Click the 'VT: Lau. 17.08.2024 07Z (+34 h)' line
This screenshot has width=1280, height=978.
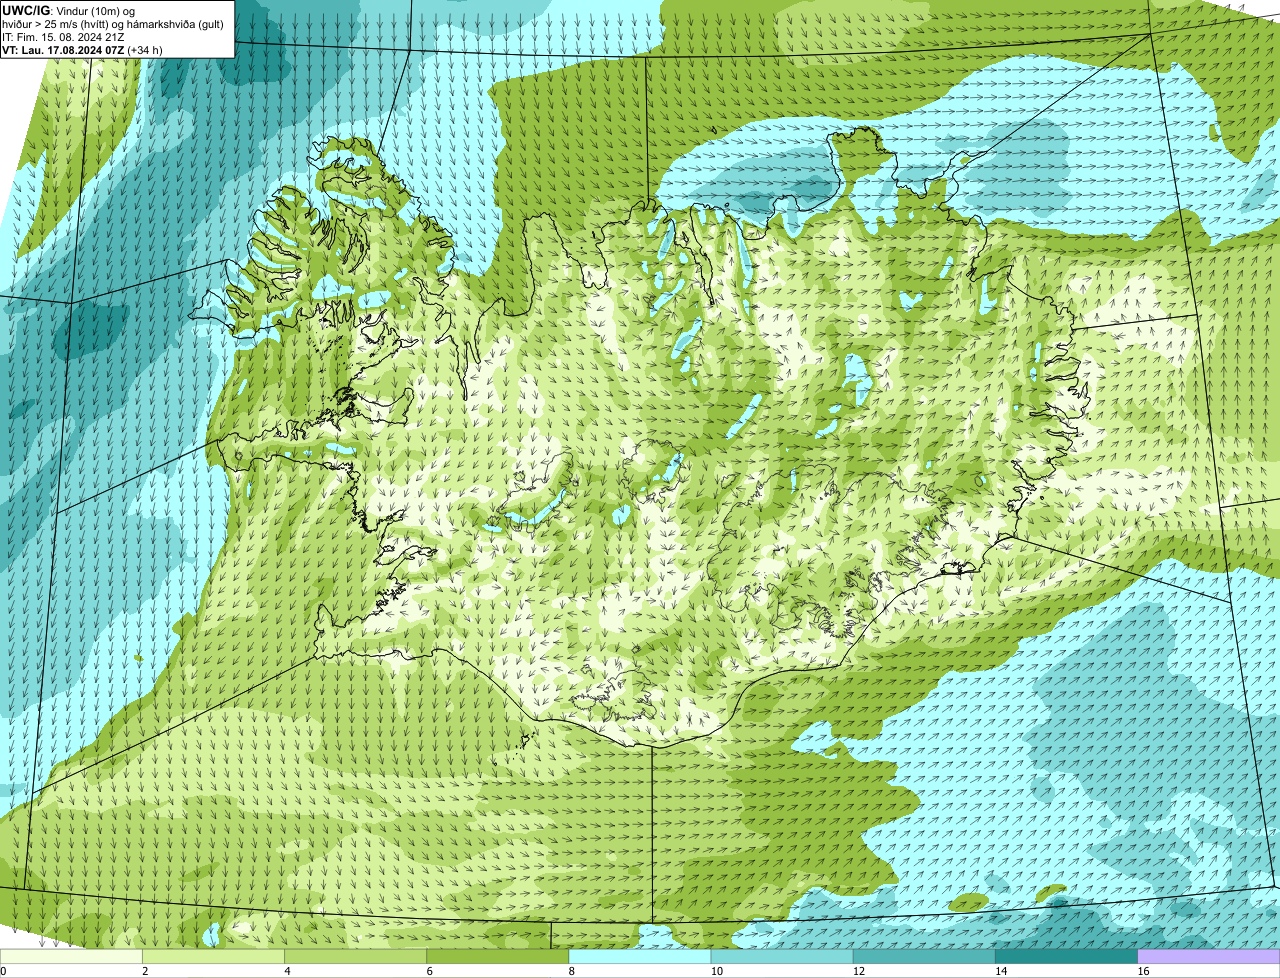pos(82,50)
